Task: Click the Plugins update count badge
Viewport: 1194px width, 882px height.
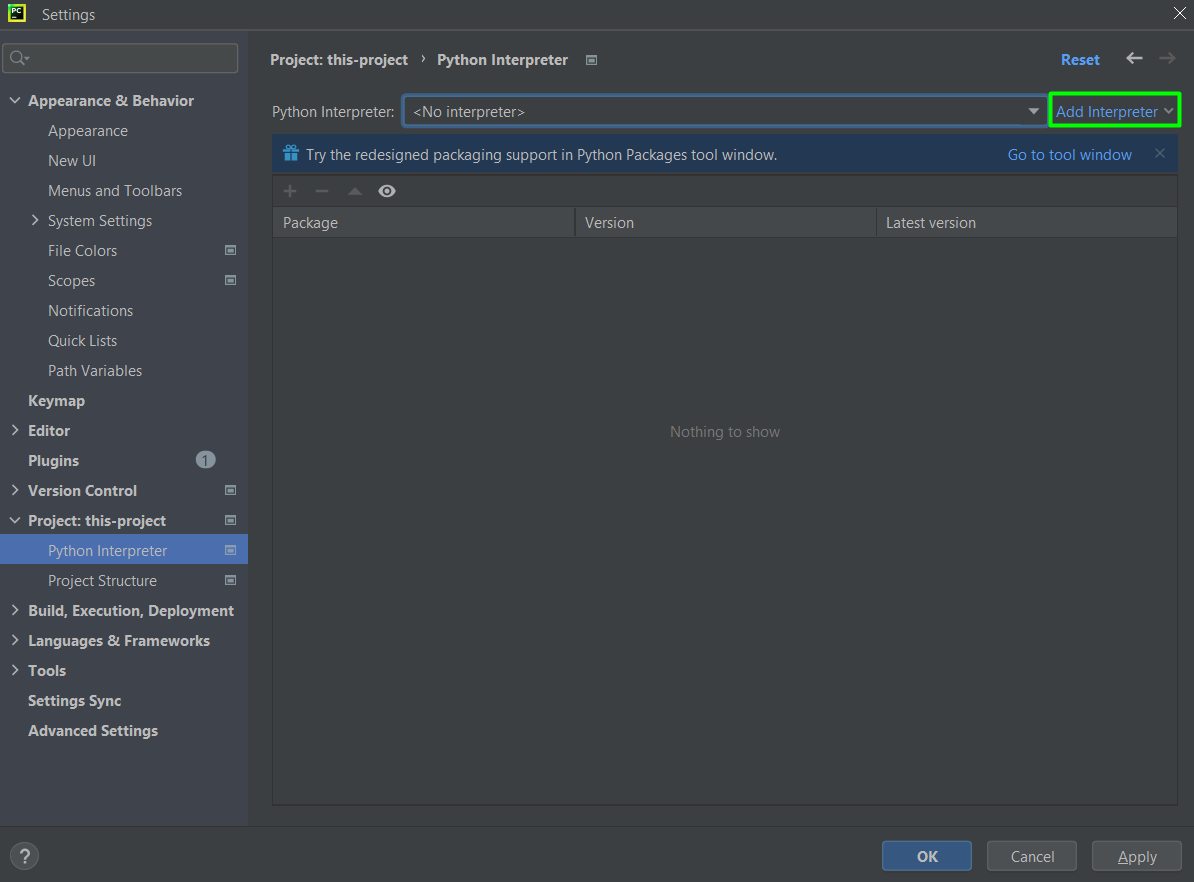Action: (x=206, y=460)
